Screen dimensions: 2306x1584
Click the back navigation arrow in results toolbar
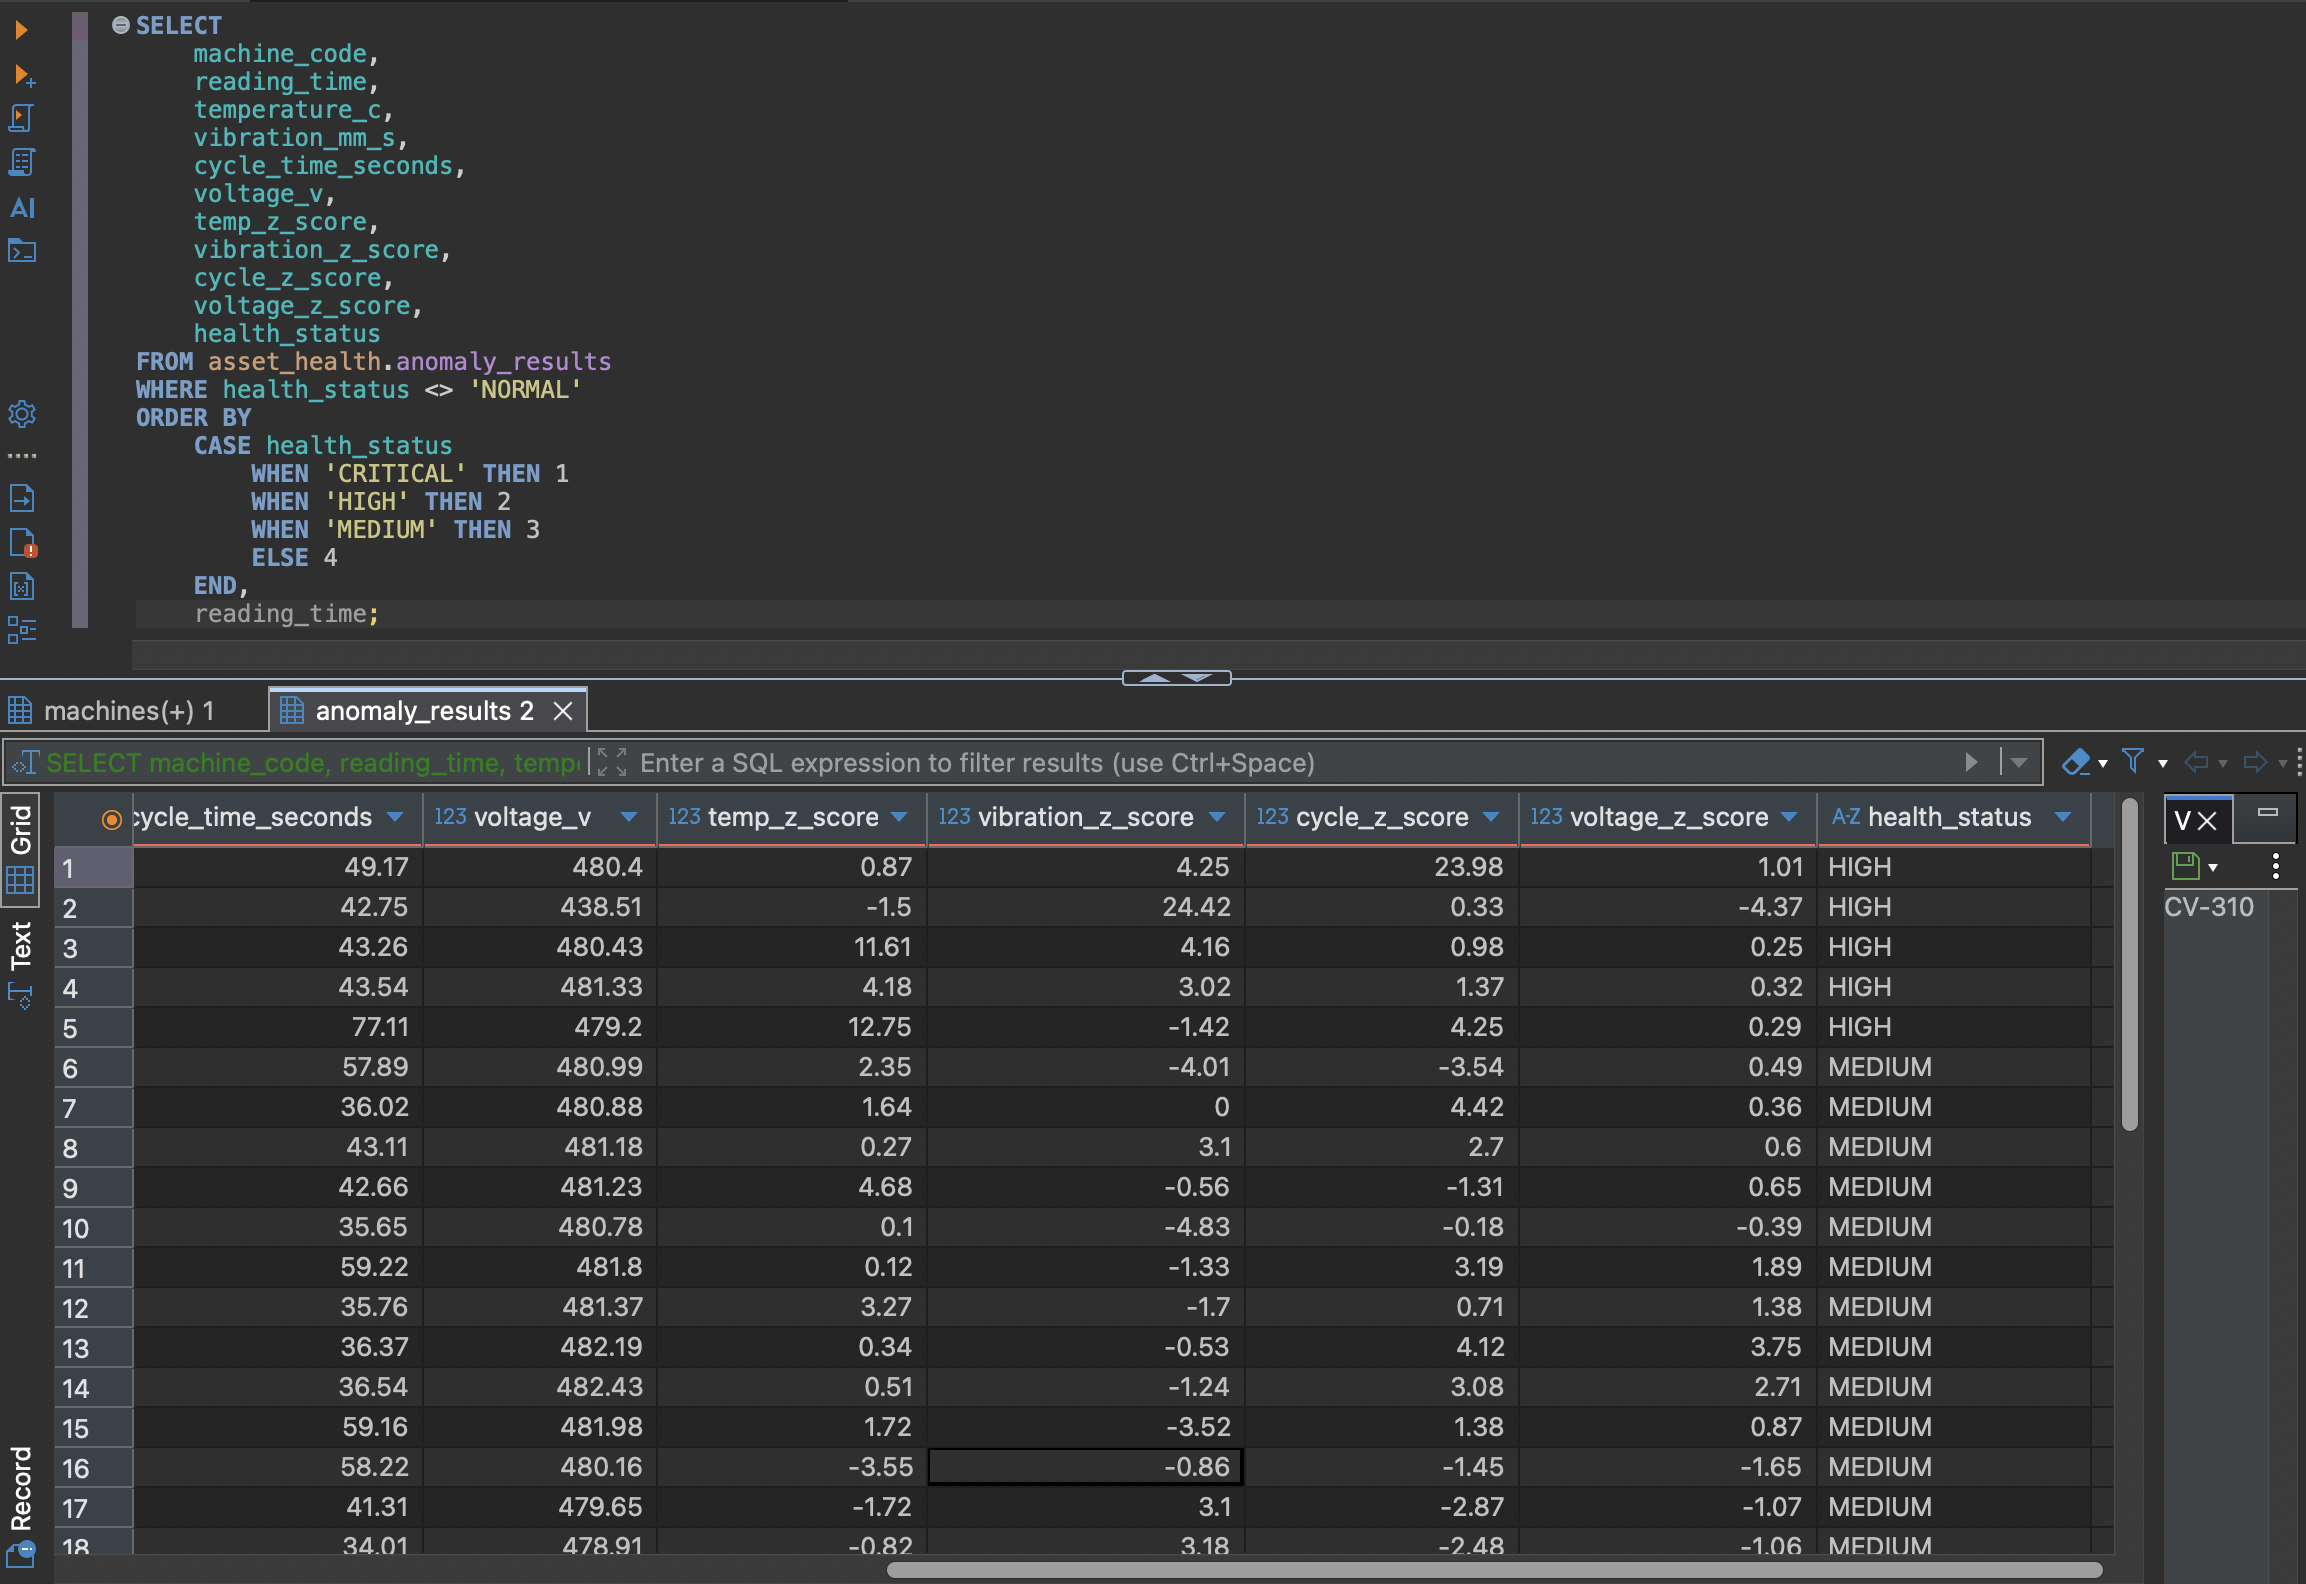2196,762
